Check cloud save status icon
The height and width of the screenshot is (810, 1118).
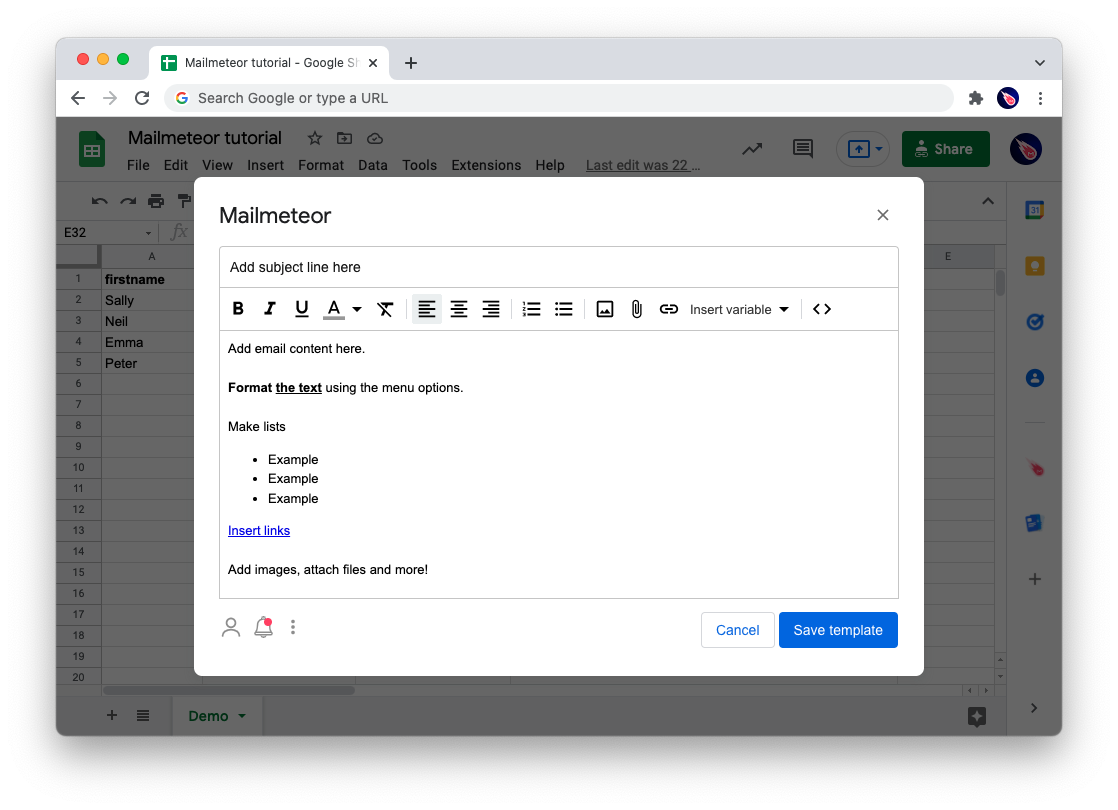pos(375,138)
